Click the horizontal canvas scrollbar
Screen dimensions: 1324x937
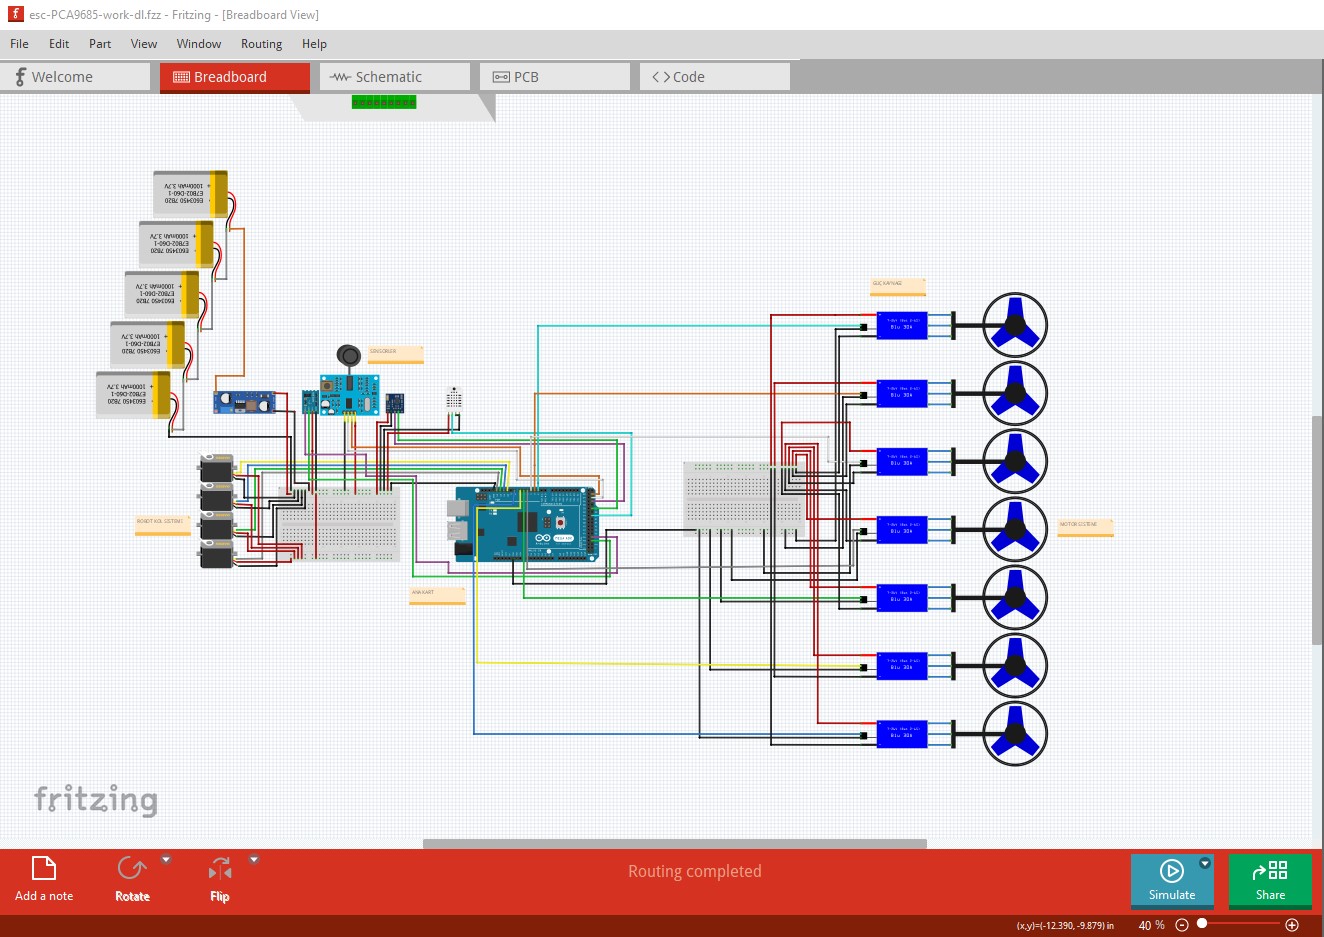point(675,844)
